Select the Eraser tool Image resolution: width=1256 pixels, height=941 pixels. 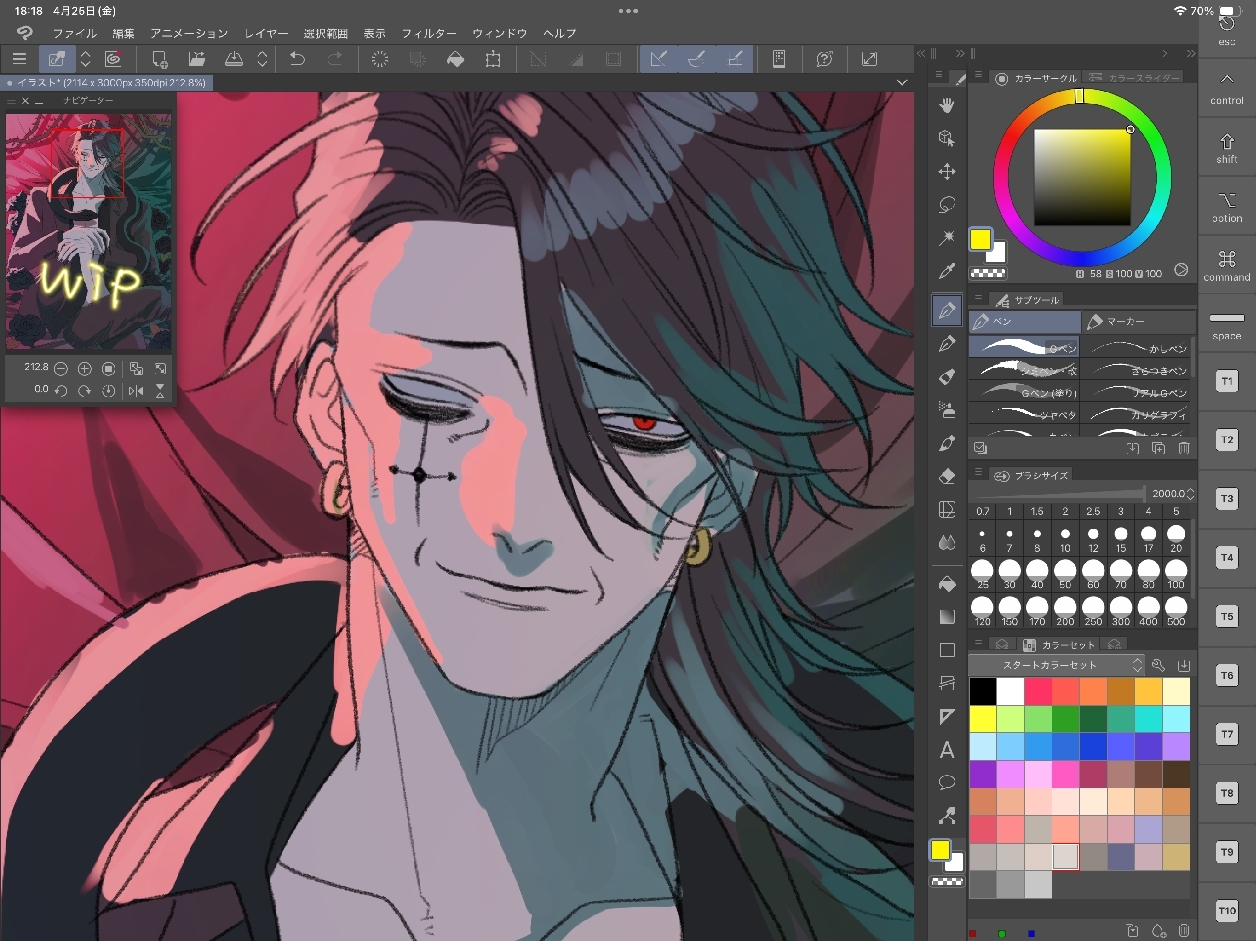point(947,476)
